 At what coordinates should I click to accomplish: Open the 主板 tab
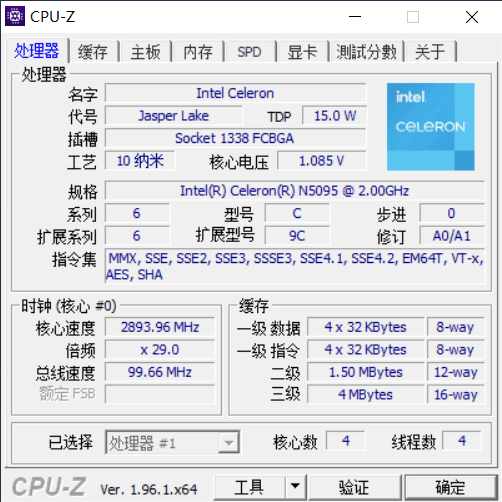pyautogui.click(x=146, y=52)
